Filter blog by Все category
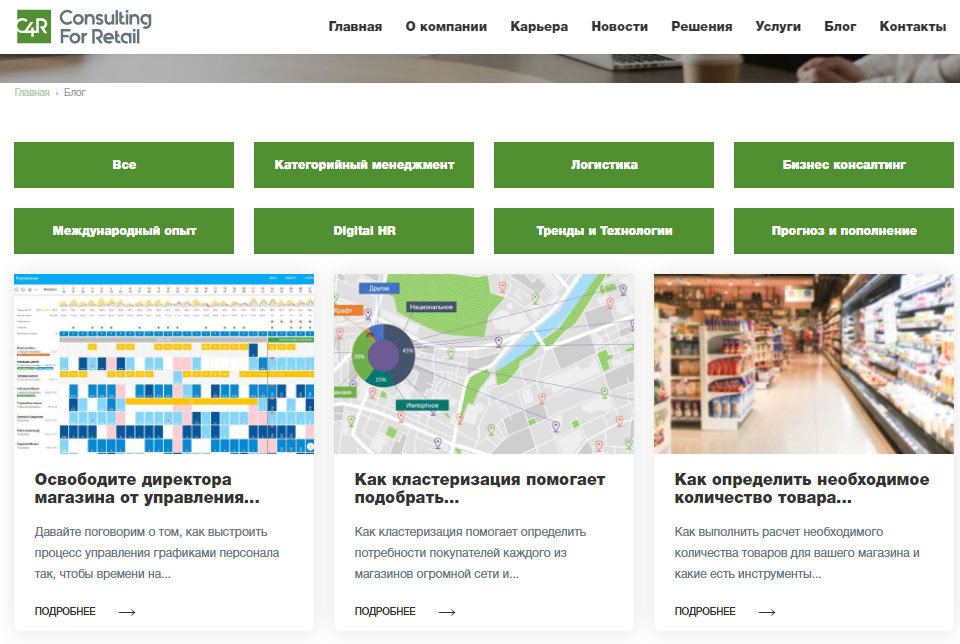960x644 pixels. point(124,165)
